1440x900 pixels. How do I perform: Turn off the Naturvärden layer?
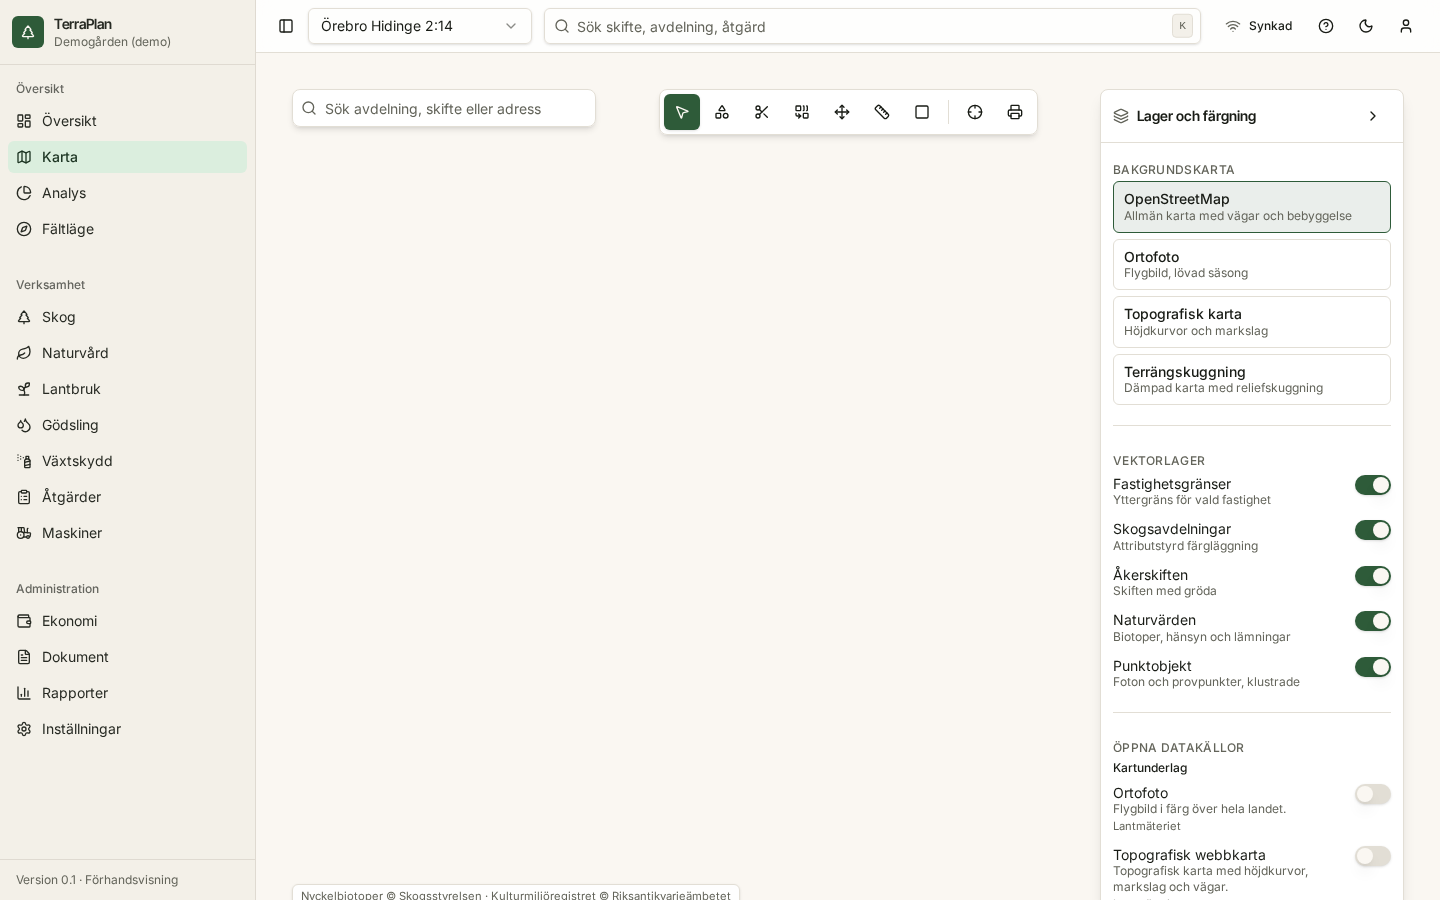1373,621
